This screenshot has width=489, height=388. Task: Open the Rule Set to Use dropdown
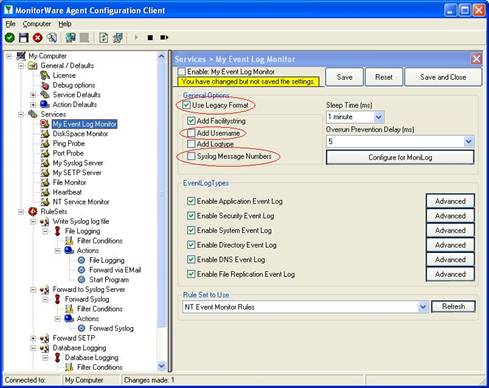[x=423, y=307]
